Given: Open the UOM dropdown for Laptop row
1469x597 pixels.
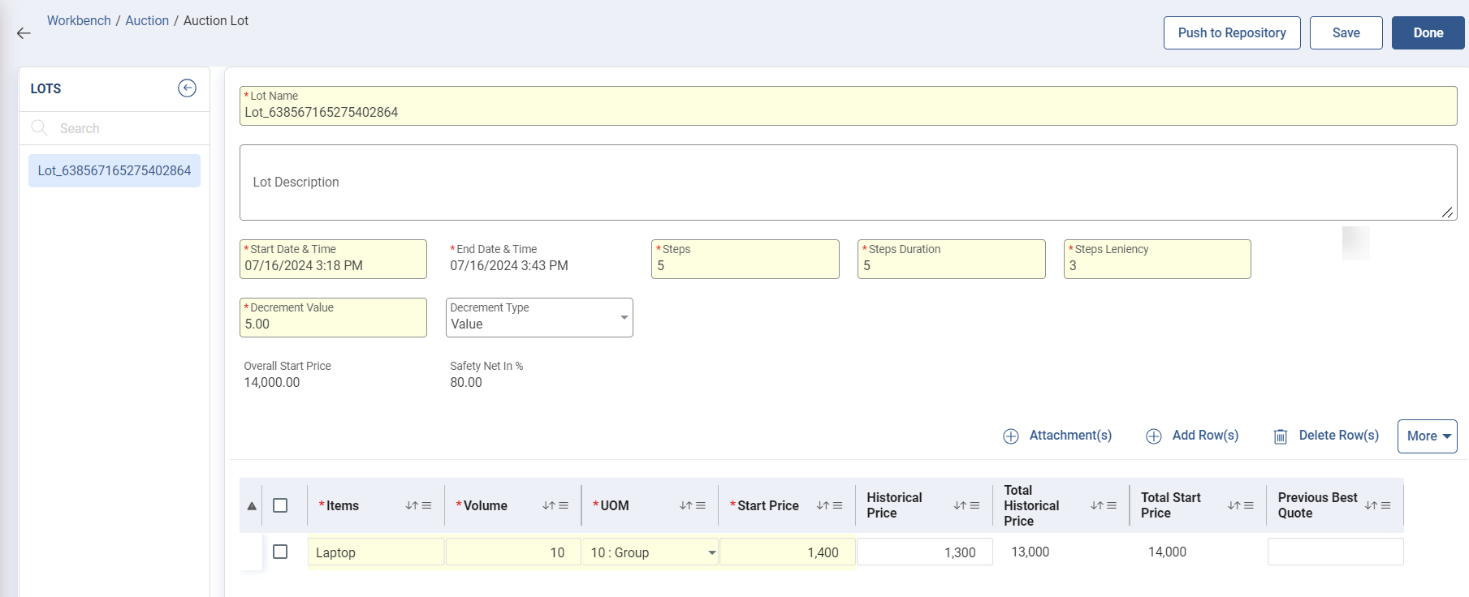Looking at the screenshot, I should [x=711, y=553].
